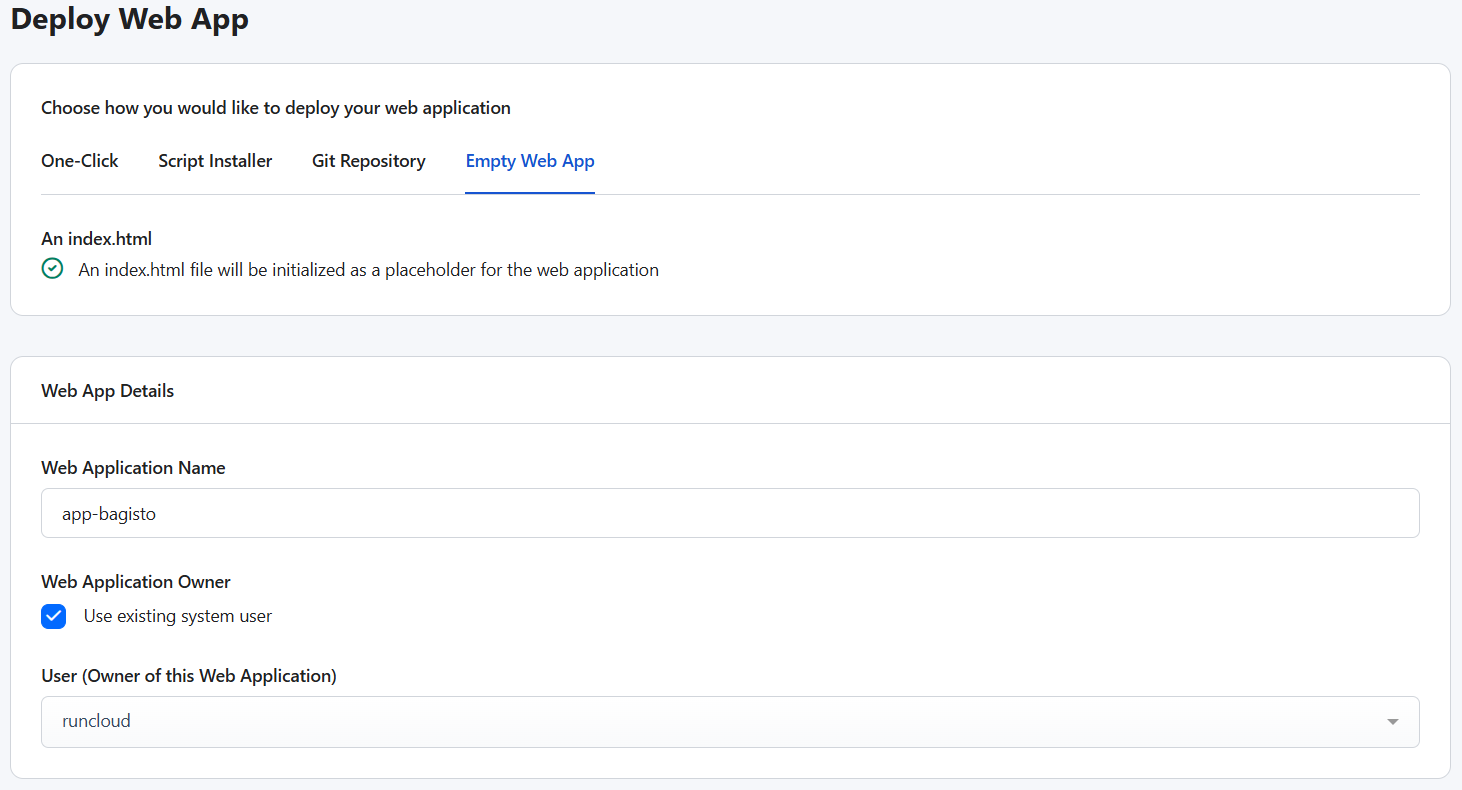Click the 'Use existing system user' label text
Screen dimensions: 1462x790
[x=178, y=616]
